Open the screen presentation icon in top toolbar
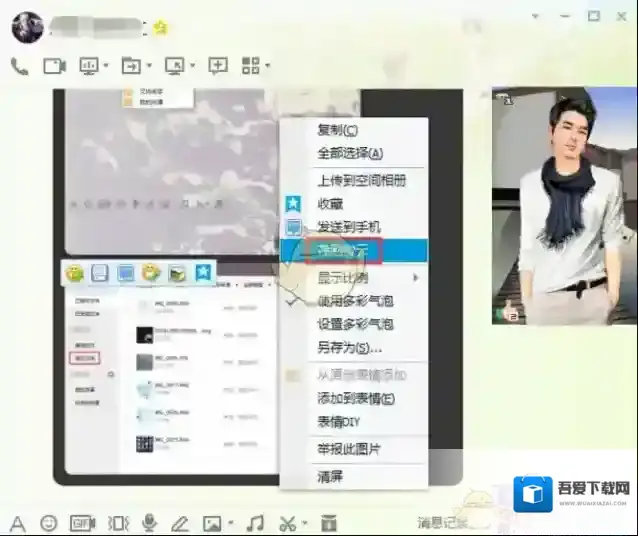638x536 pixels. (x=89, y=66)
